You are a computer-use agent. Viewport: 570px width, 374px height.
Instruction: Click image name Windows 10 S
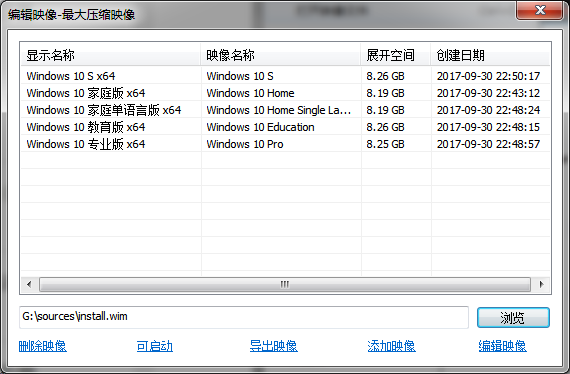[240, 76]
